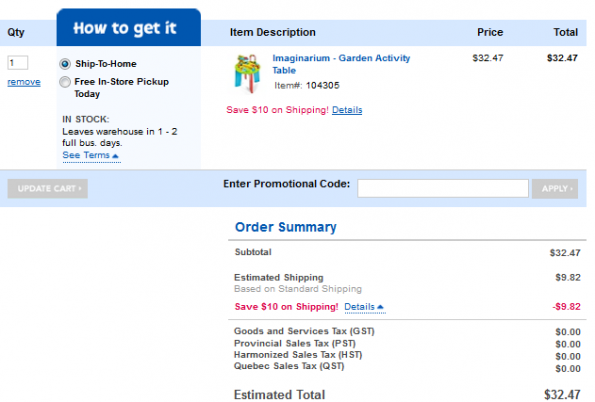Apply the promotional code
Viewport: 595px width, 402px height.
click(555, 189)
